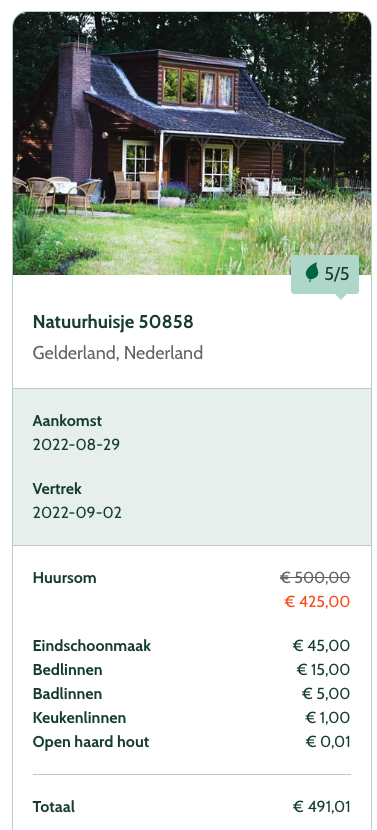Image resolution: width=377 pixels, height=830 pixels.
Task: Click the Vertrek label
Action: coord(57,488)
